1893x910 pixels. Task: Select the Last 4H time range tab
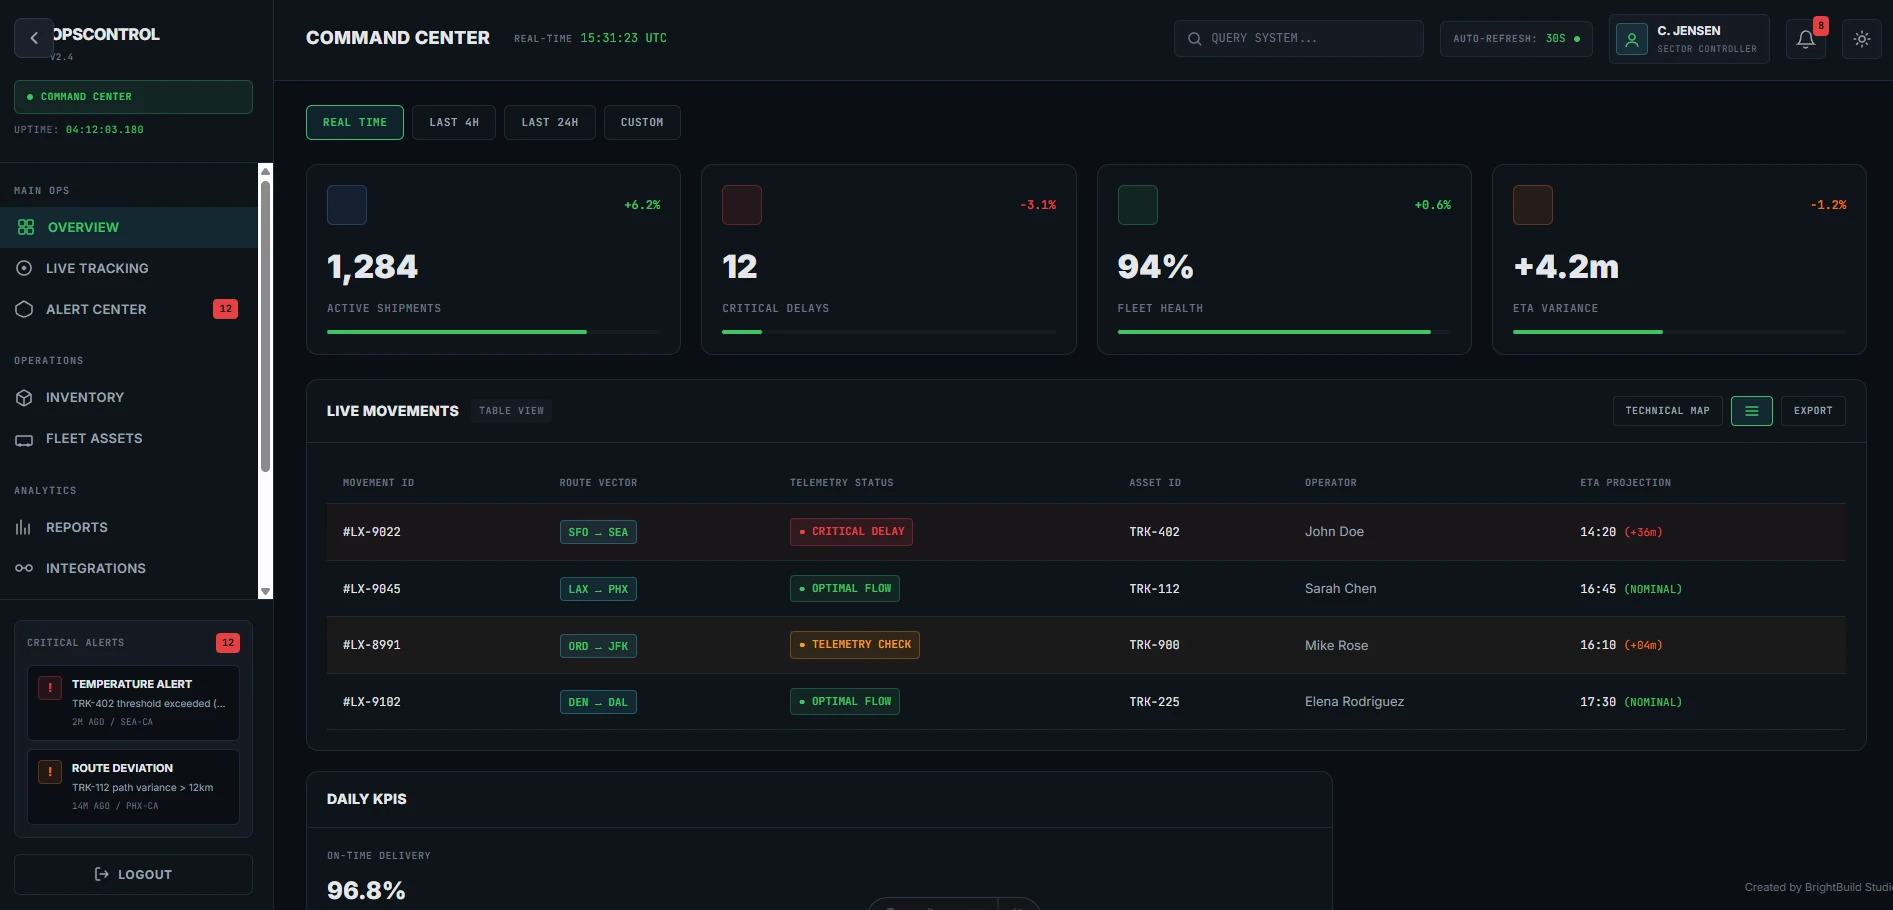pyautogui.click(x=453, y=122)
